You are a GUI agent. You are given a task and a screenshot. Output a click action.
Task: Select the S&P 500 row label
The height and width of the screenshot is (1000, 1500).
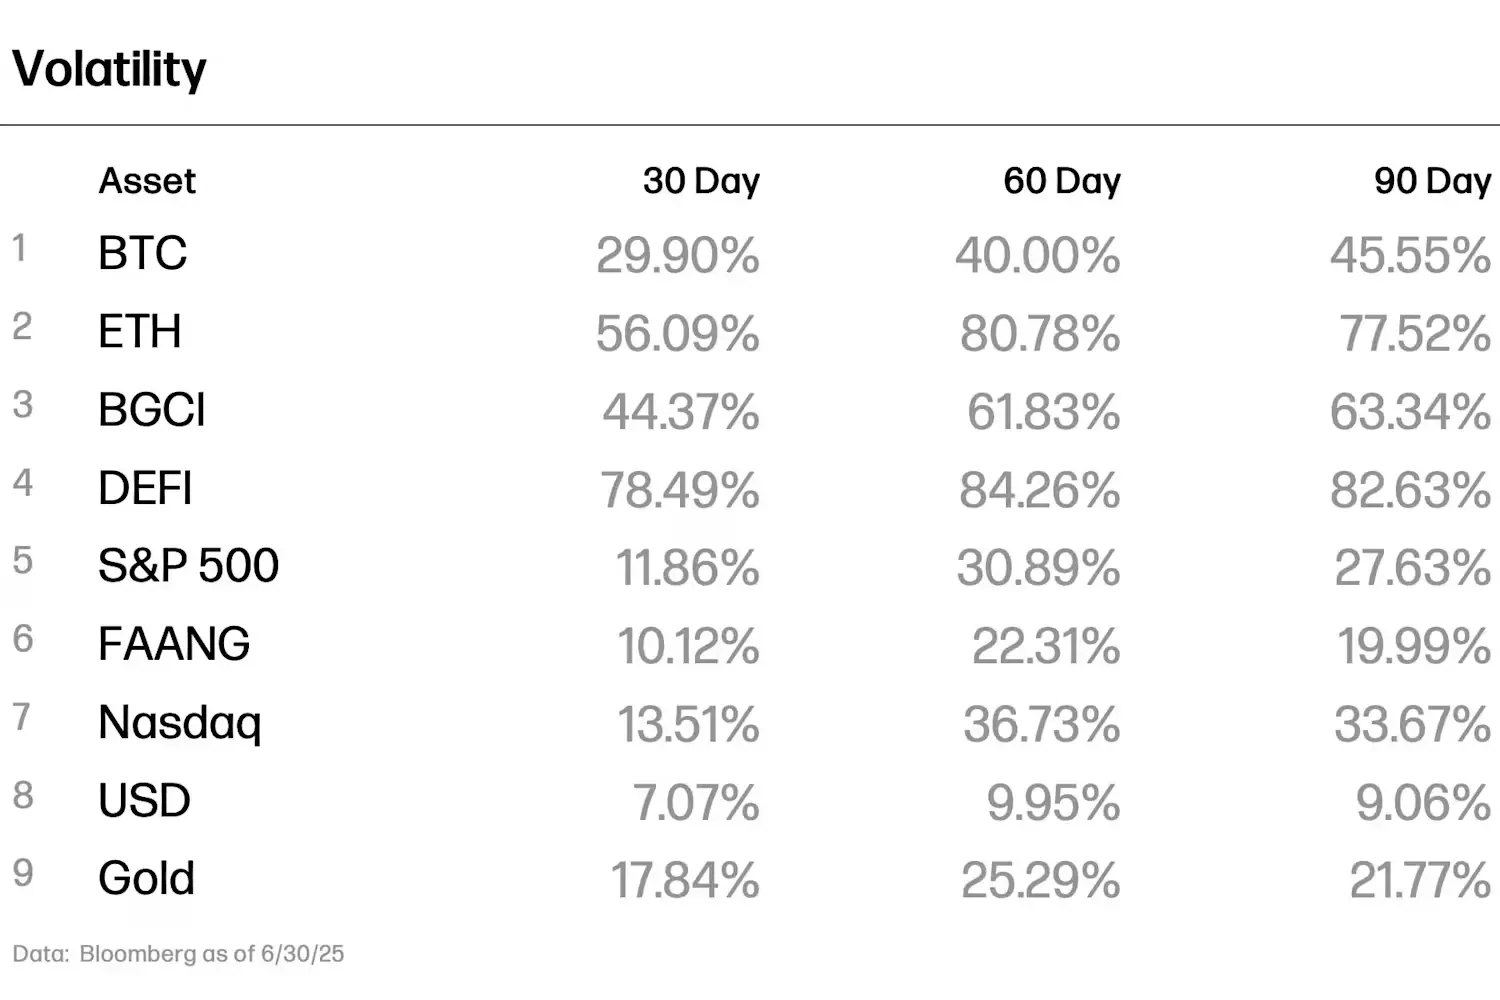pyautogui.click(x=188, y=566)
